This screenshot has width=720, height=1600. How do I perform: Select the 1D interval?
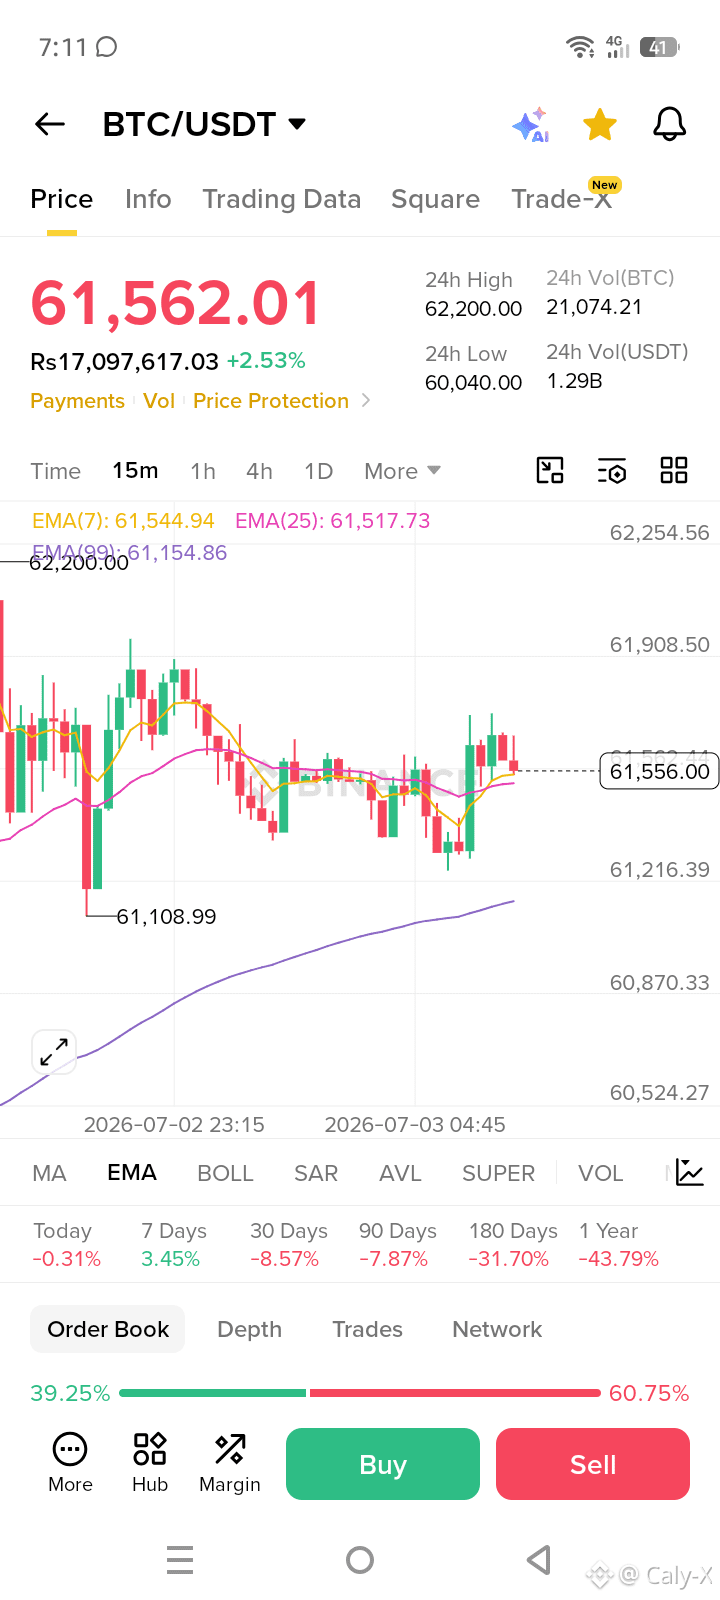point(318,471)
